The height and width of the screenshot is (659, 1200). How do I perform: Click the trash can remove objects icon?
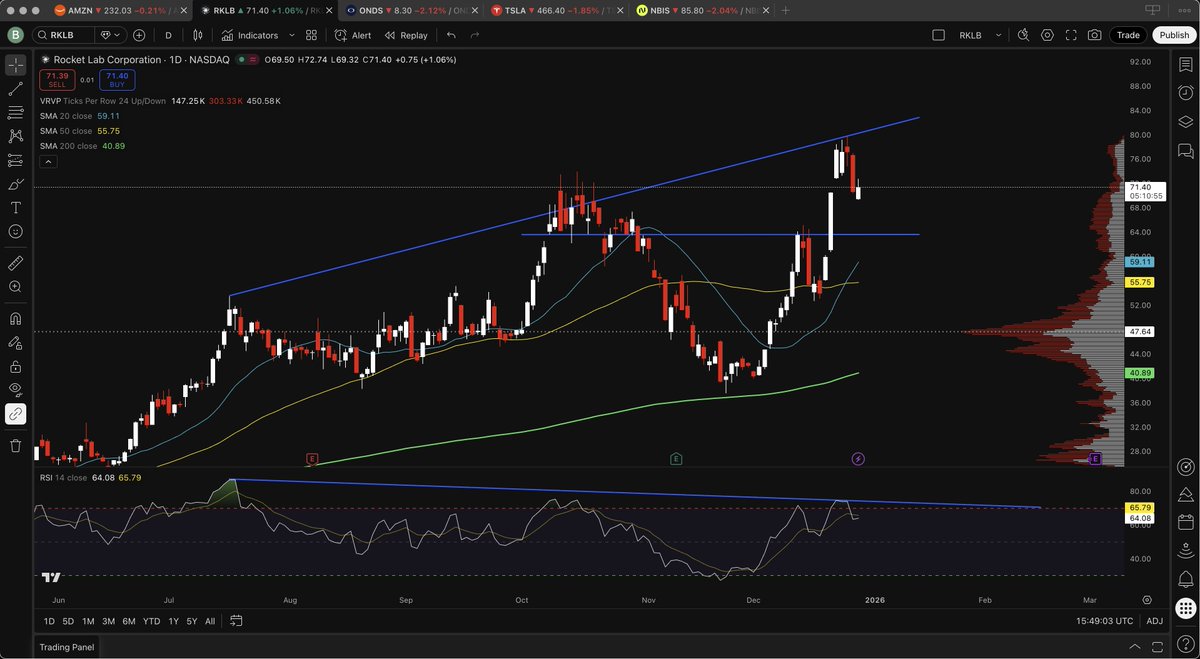15,446
